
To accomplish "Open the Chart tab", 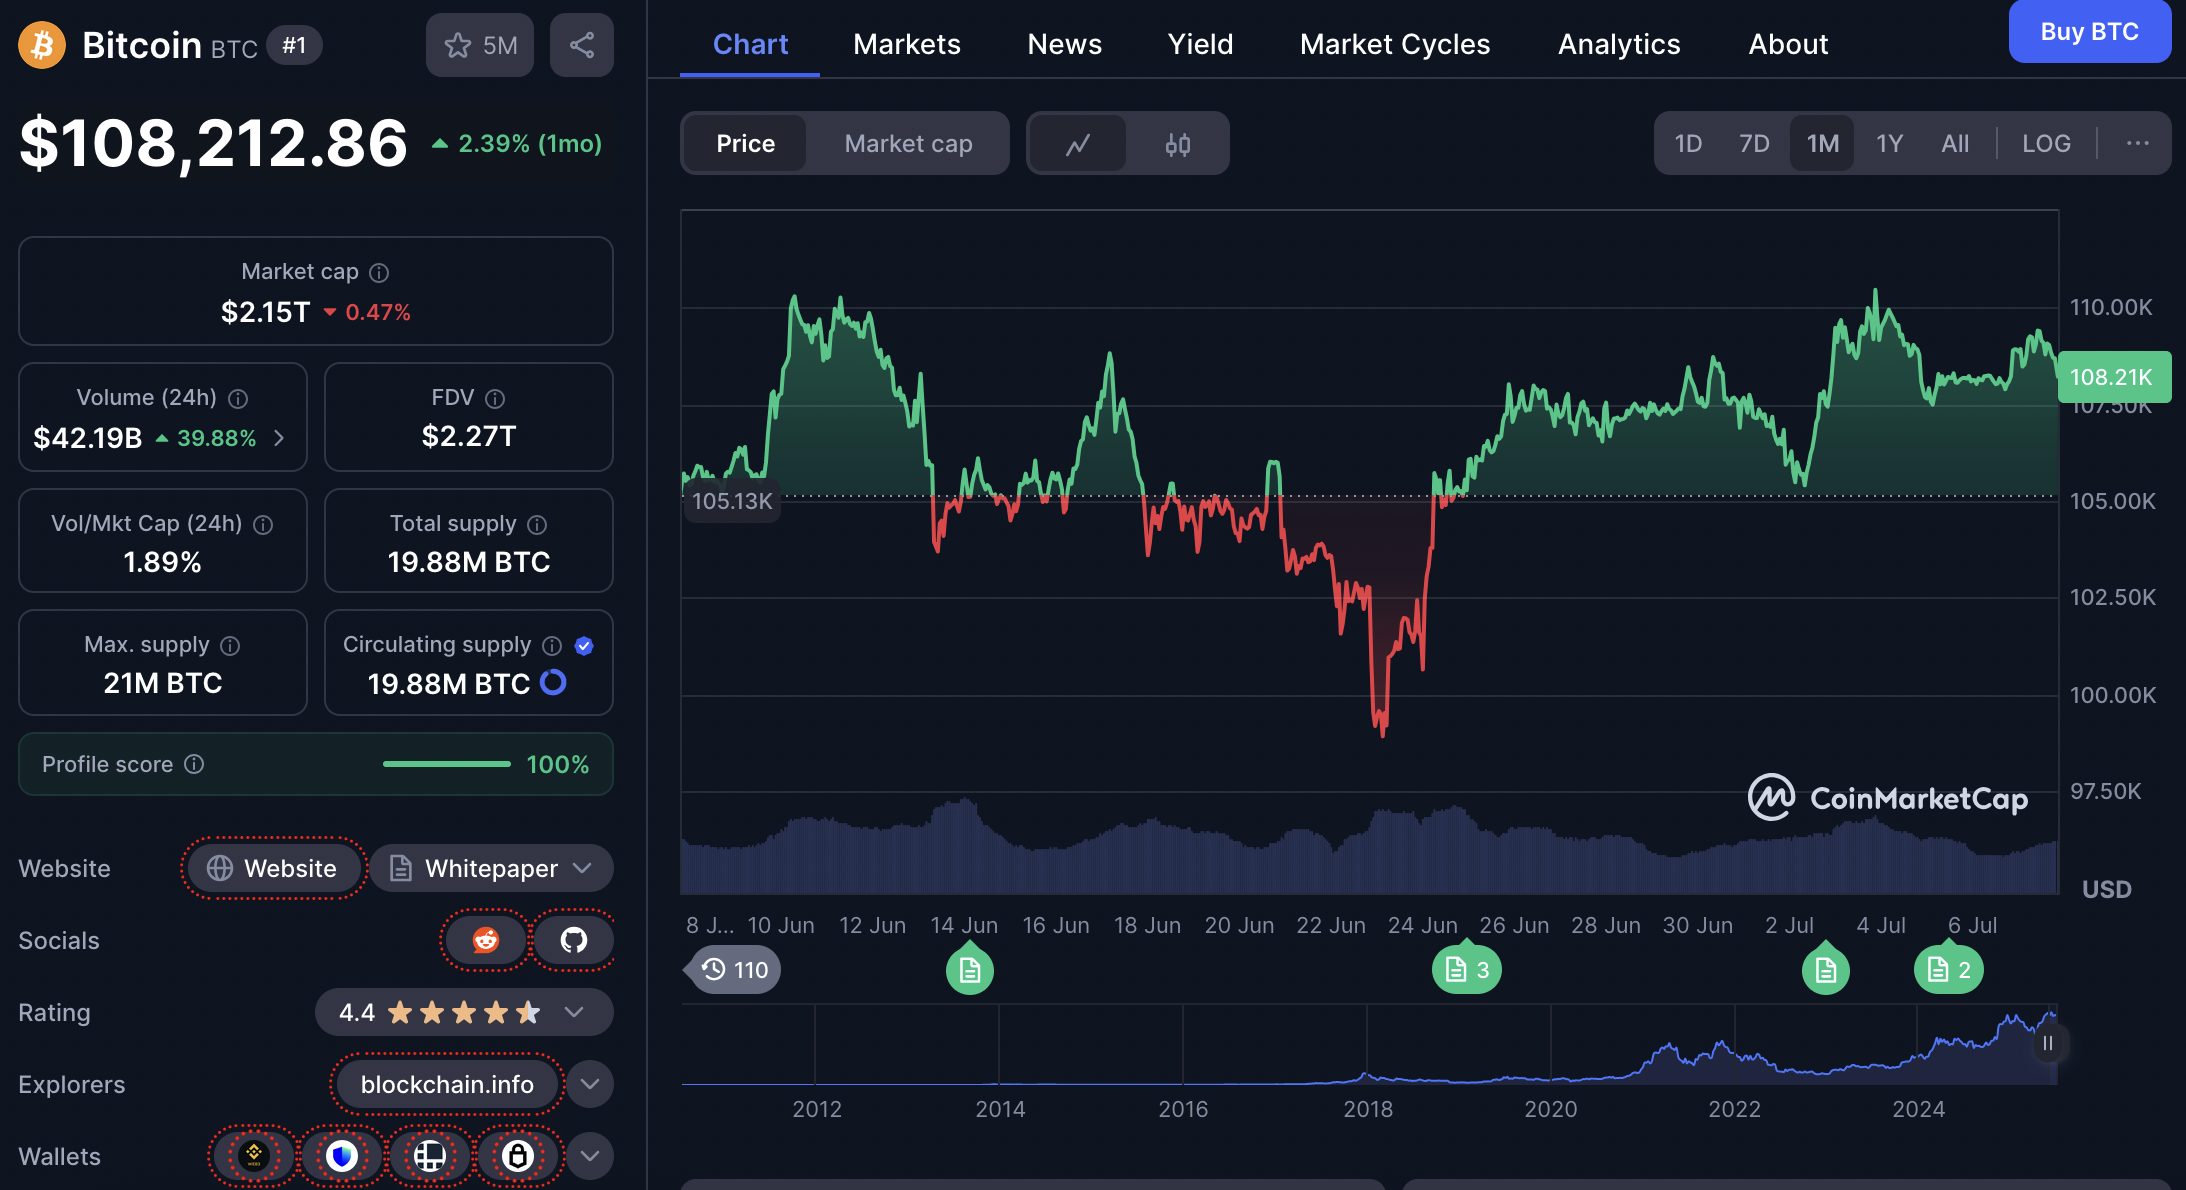I will point(750,44).
